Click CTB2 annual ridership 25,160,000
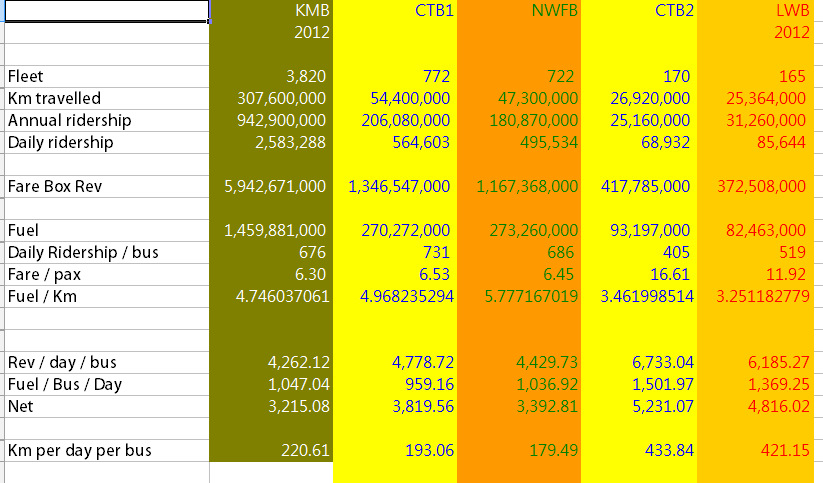The width and height of the screenshot is (823, 483). point(650,121)
